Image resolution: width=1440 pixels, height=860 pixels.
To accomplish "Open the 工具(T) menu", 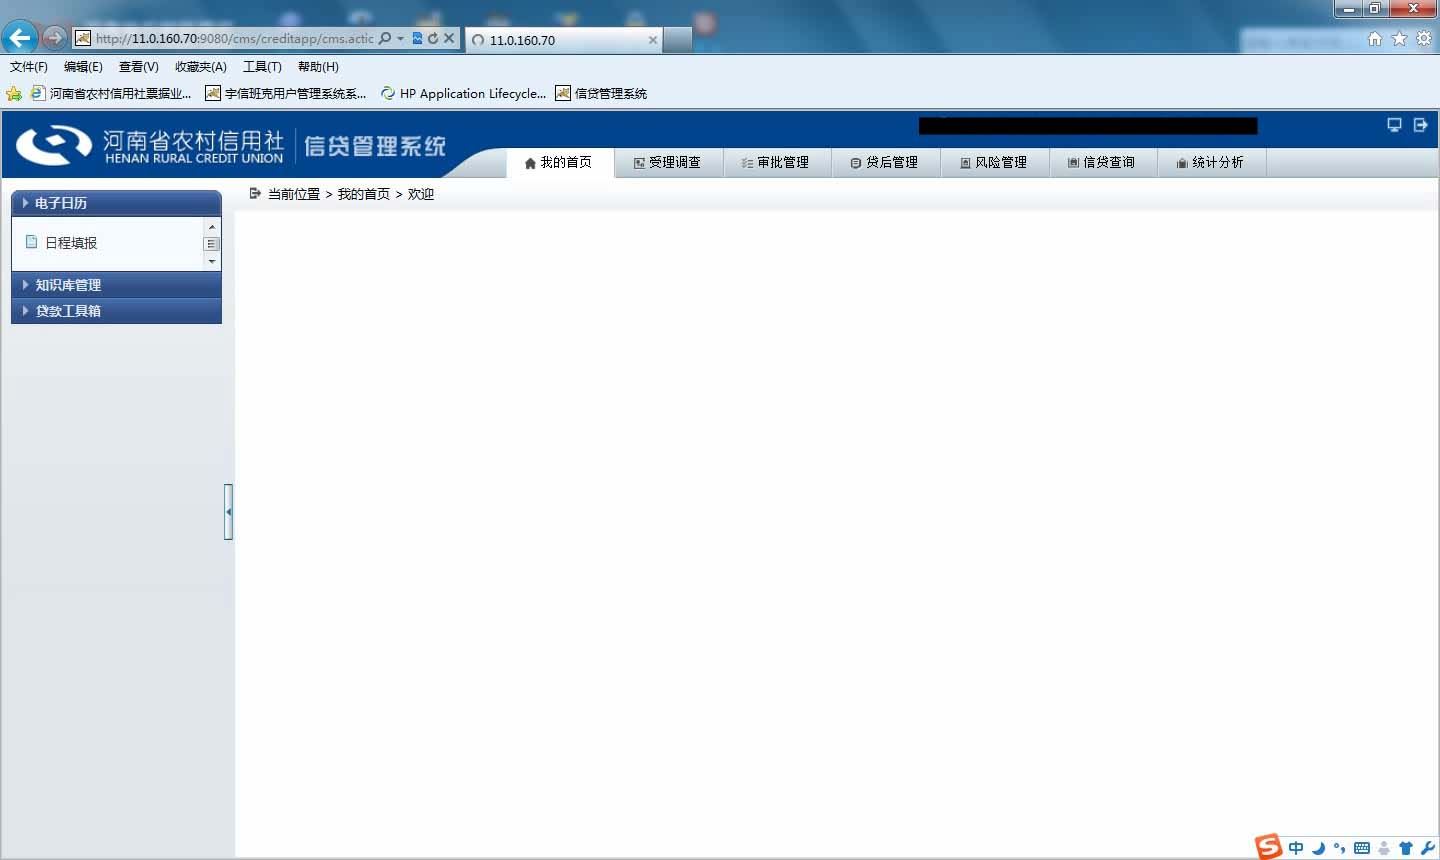I will (x=262, y=67).
